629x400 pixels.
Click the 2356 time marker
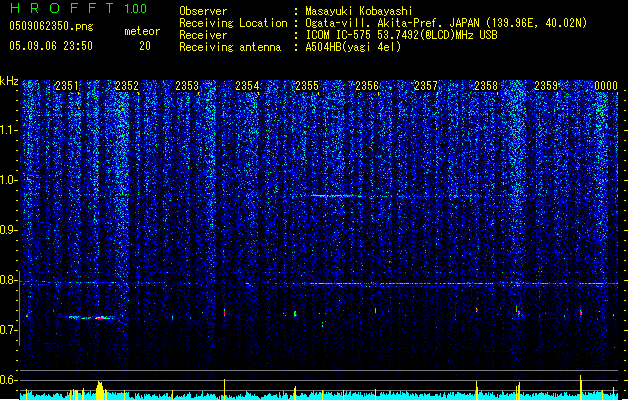[x=367, y=86]
